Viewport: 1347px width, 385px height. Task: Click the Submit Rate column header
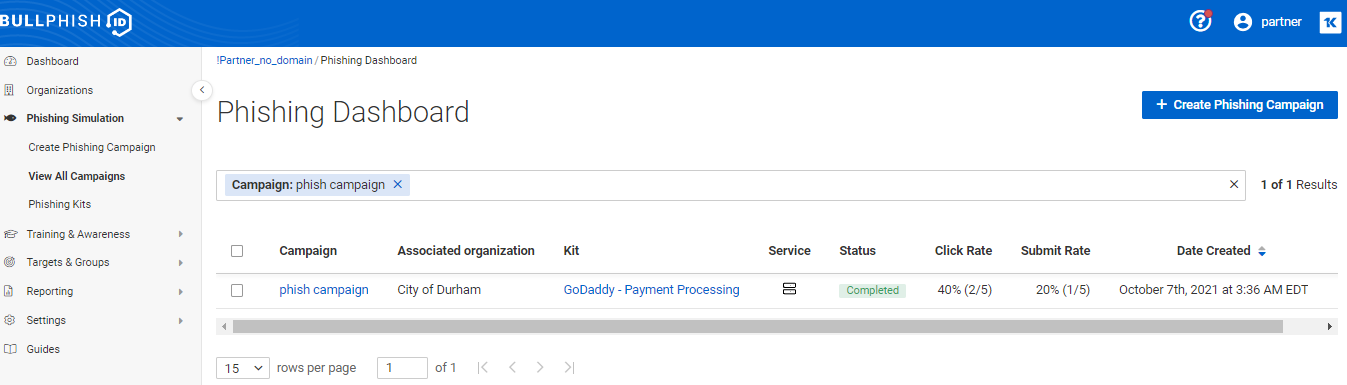click(x=1055, y=251)
